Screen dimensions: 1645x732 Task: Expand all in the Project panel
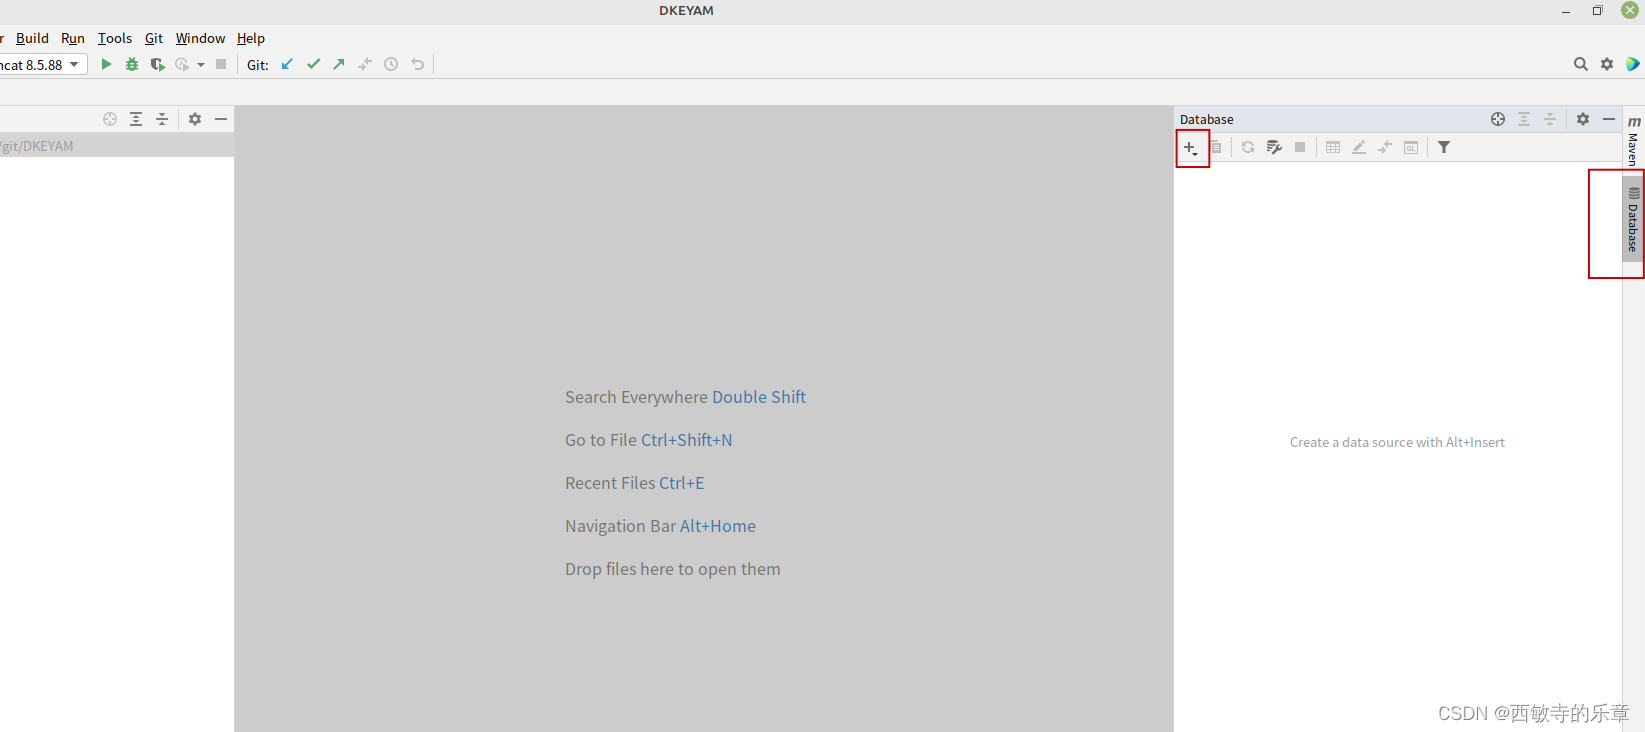tap(136, 119)
